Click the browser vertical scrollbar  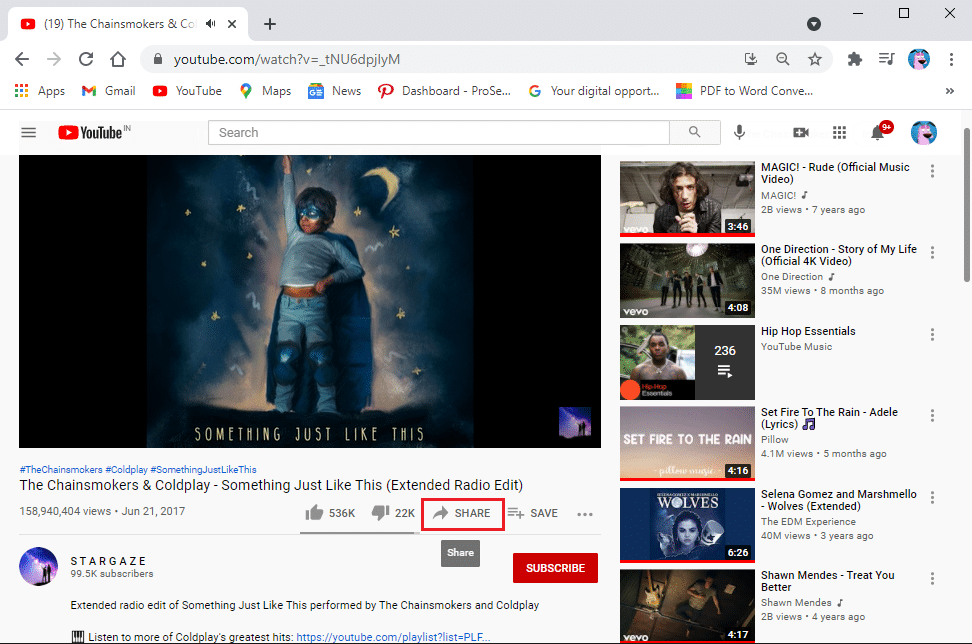(x=964, y=300)
